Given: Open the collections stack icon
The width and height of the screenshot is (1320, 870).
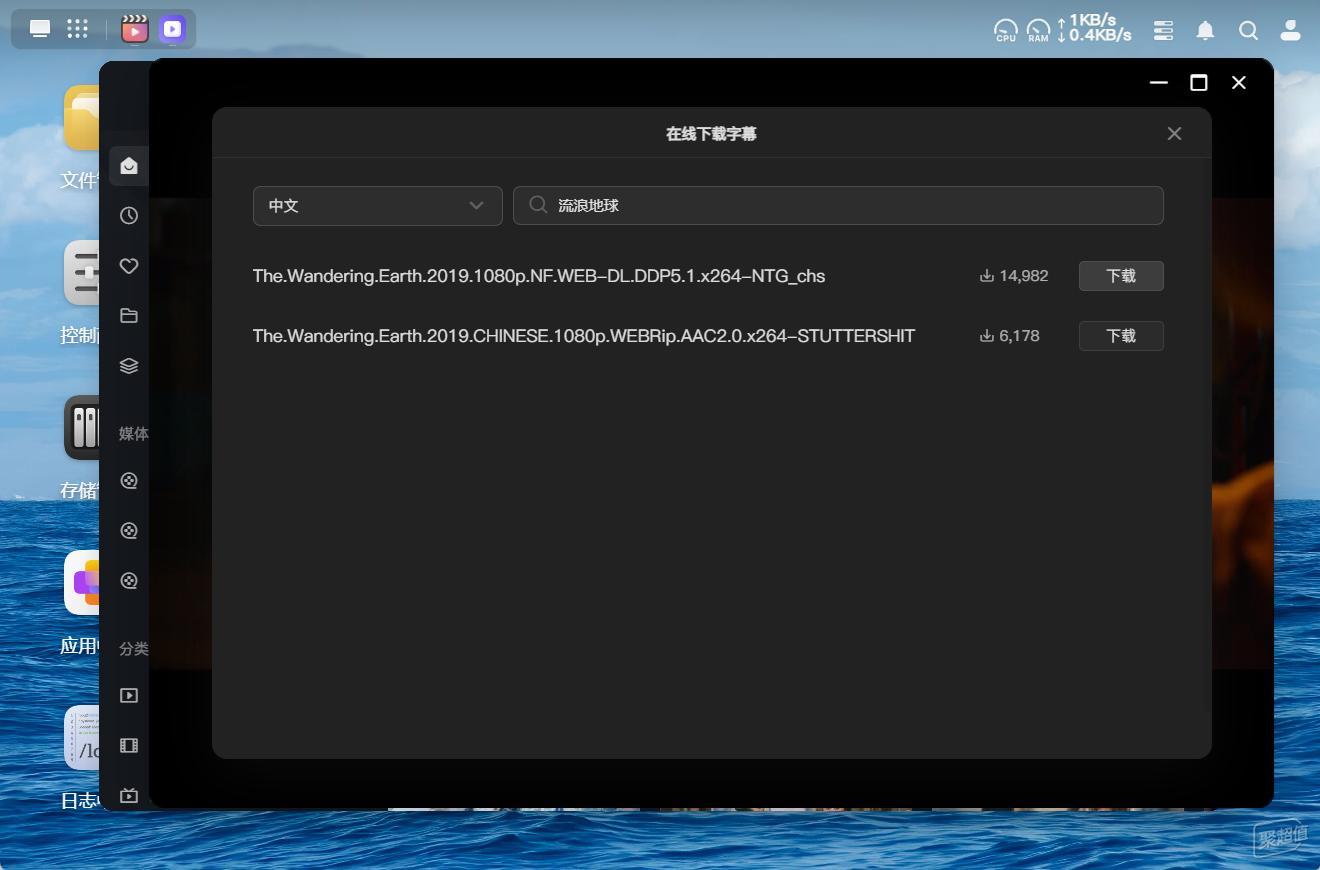Looking at the screenshot, I should pos(129,366).
